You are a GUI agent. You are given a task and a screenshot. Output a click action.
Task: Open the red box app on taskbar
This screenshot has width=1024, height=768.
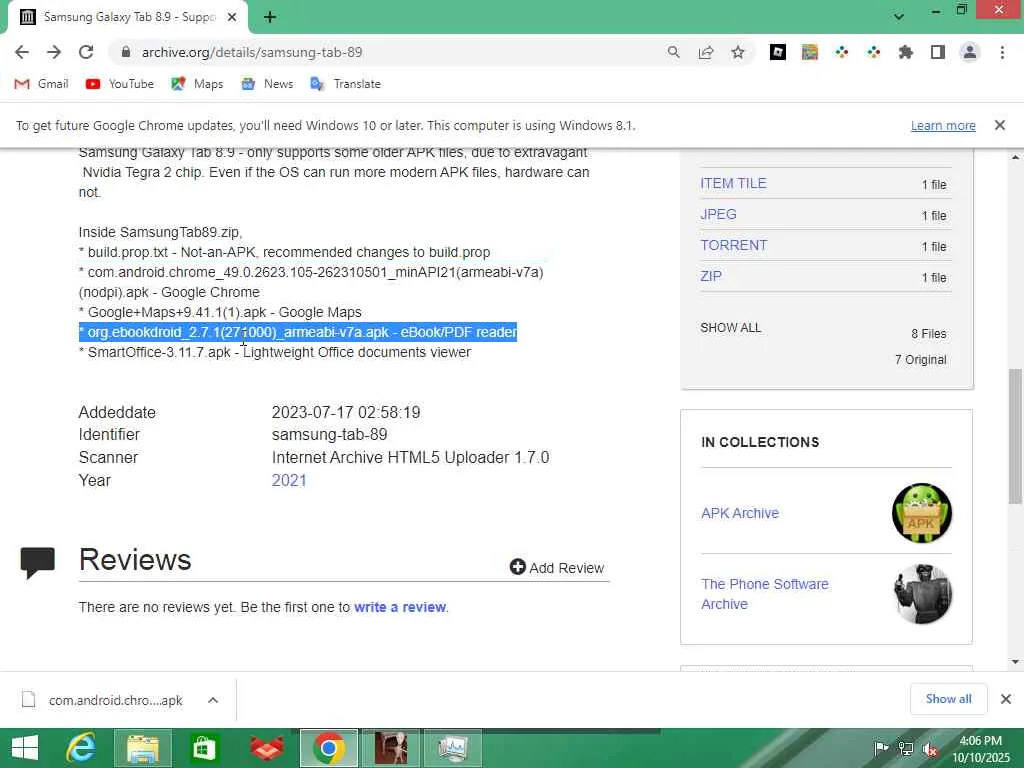tap(267, 748)
